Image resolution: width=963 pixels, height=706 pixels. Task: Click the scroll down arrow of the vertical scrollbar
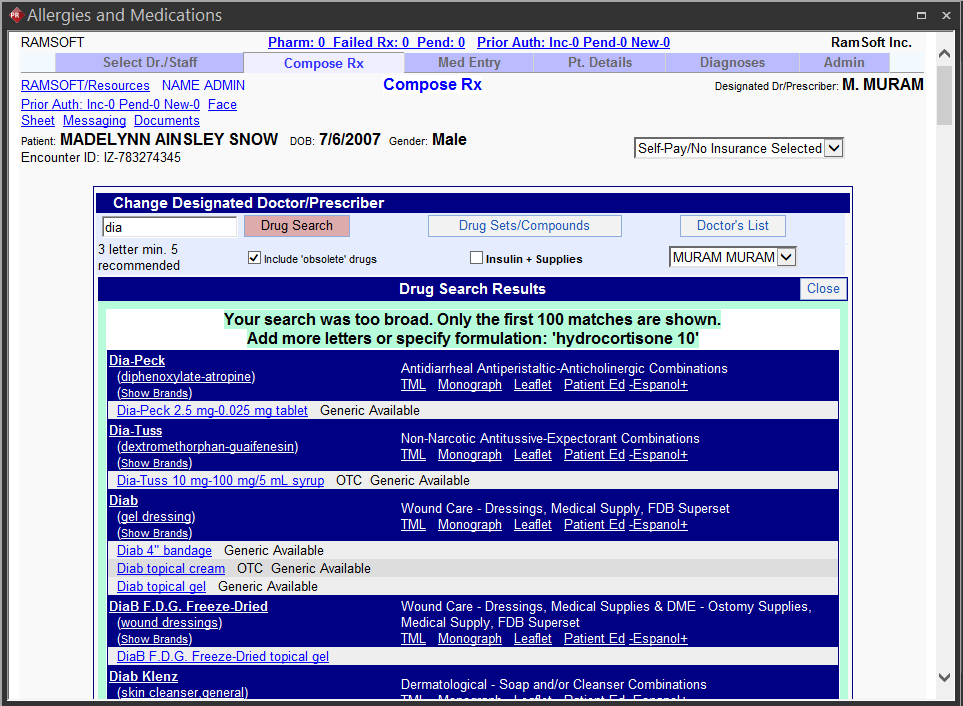click(x=945, y=677)
